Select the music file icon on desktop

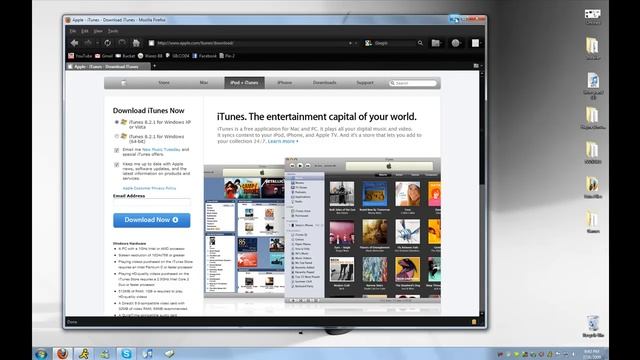593,86
